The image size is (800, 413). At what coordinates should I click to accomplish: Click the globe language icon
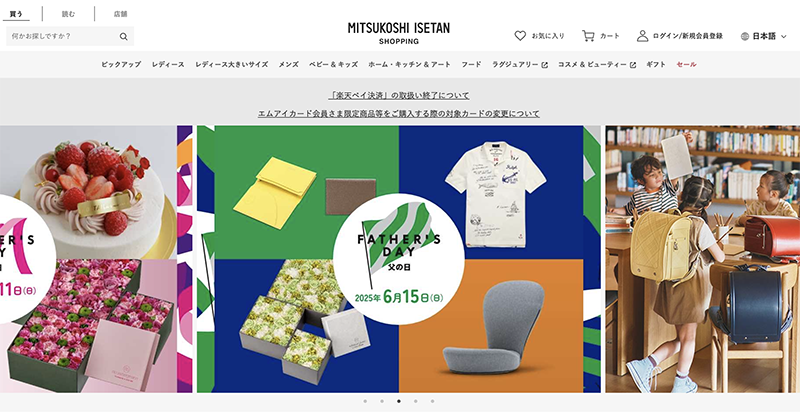[x=745, y=36]
